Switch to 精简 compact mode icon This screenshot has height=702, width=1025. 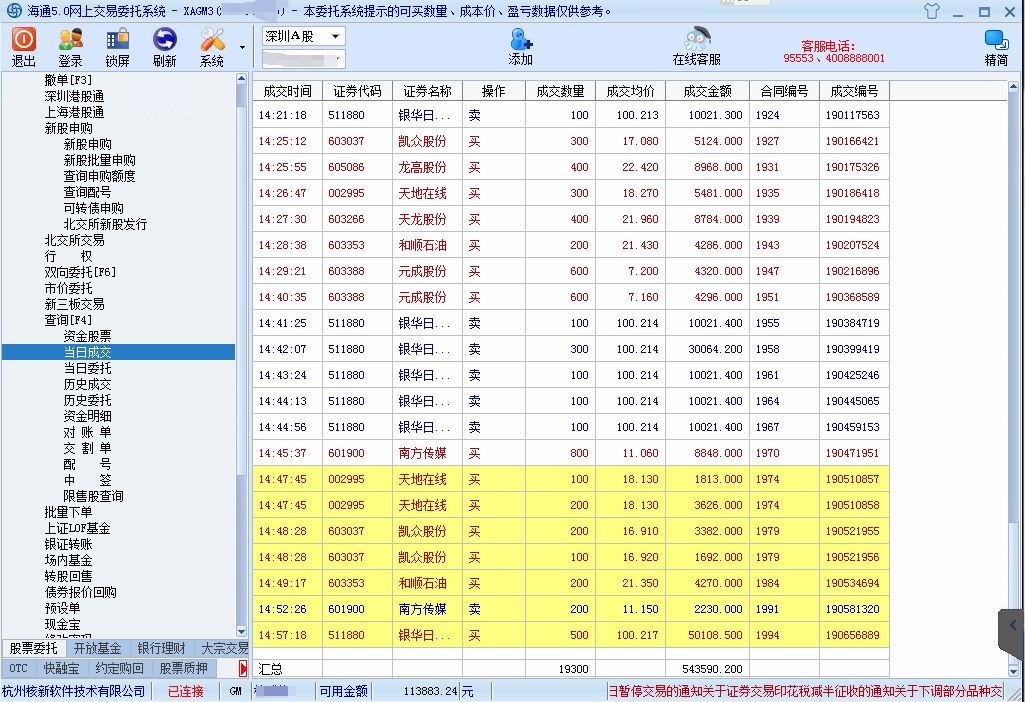(996, 46)
